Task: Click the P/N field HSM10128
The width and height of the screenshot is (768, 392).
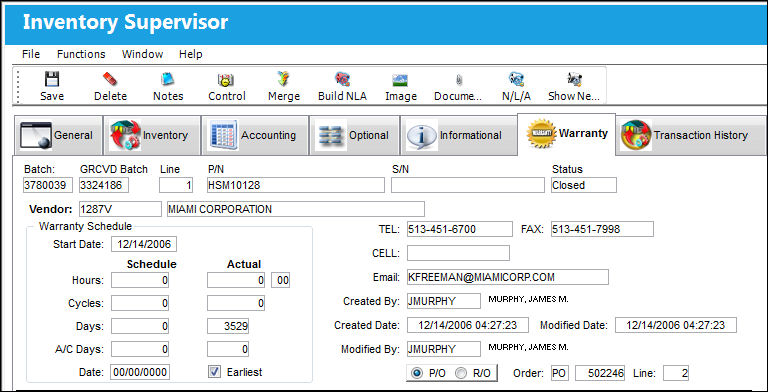Action: 296,185
